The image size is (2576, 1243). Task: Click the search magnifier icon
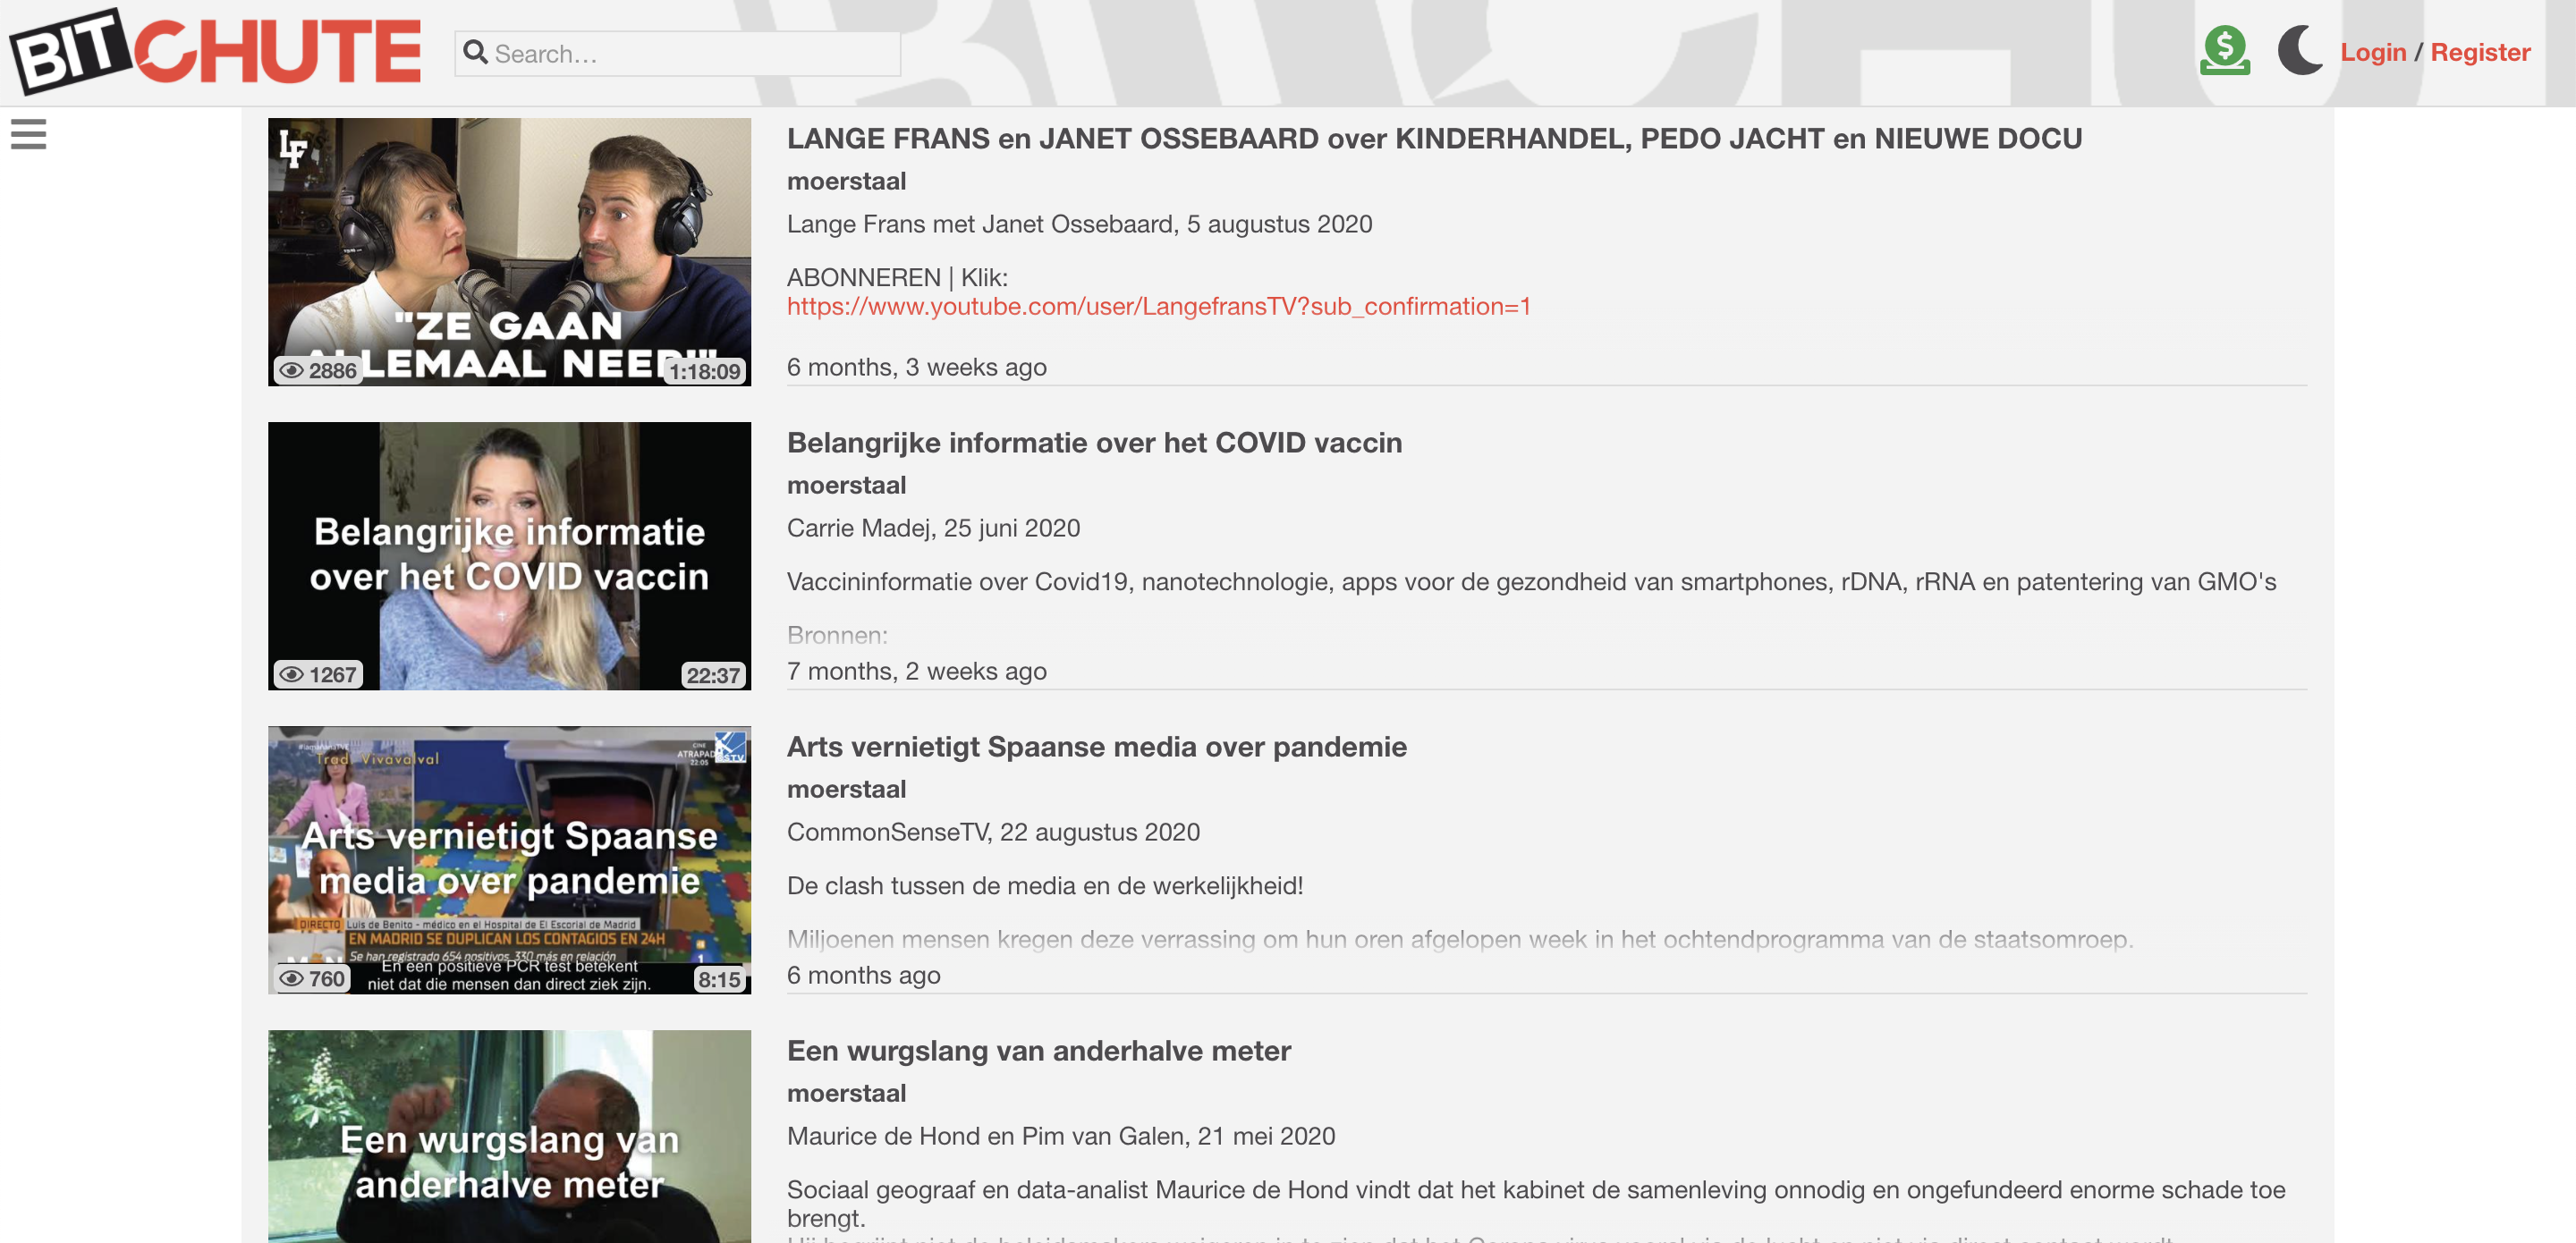coord(476,52)
